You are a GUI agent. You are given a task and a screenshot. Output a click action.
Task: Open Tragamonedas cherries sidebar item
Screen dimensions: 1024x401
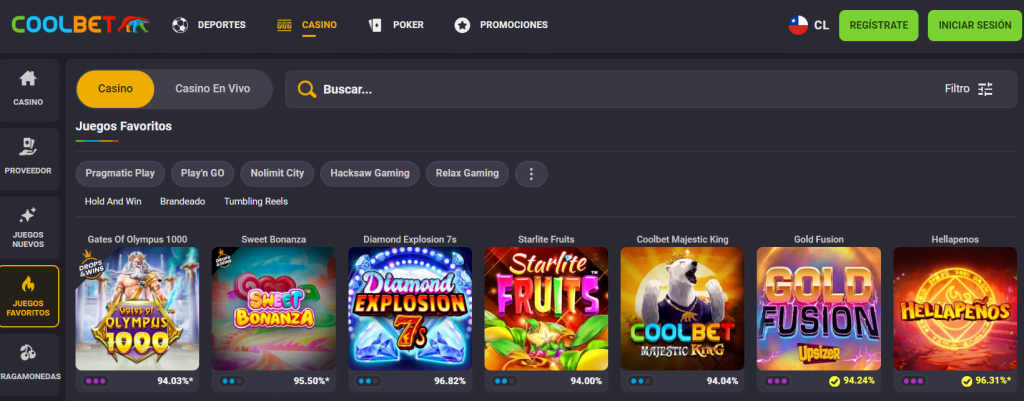[x=28, y=364]
